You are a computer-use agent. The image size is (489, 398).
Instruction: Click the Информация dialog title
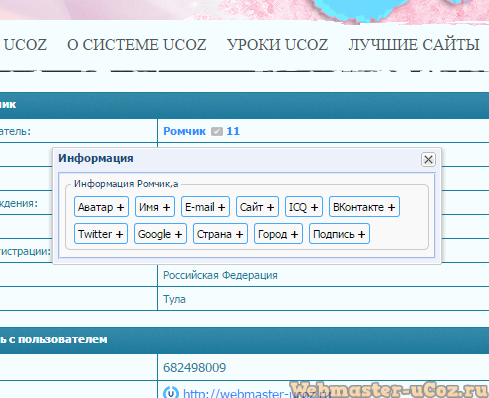96,158
